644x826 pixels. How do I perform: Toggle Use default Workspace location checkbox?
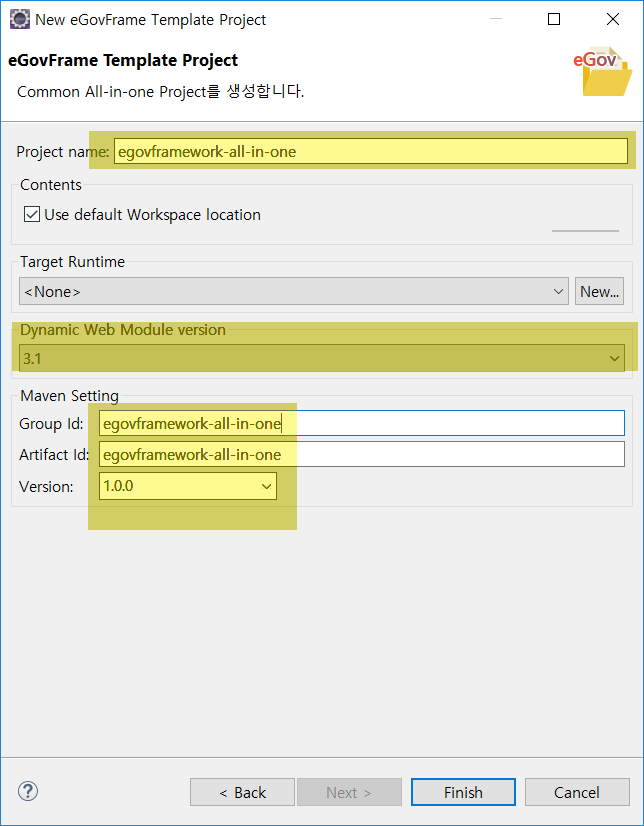click(x=32, y=215)
